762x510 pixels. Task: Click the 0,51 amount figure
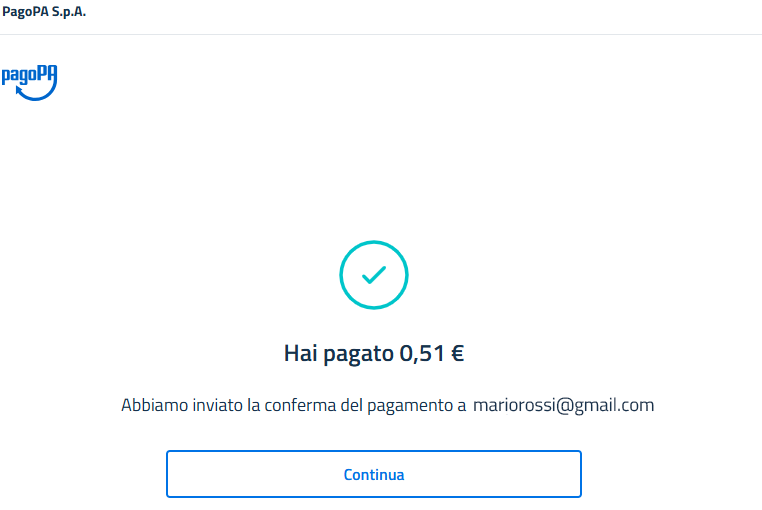click(422, 353)
